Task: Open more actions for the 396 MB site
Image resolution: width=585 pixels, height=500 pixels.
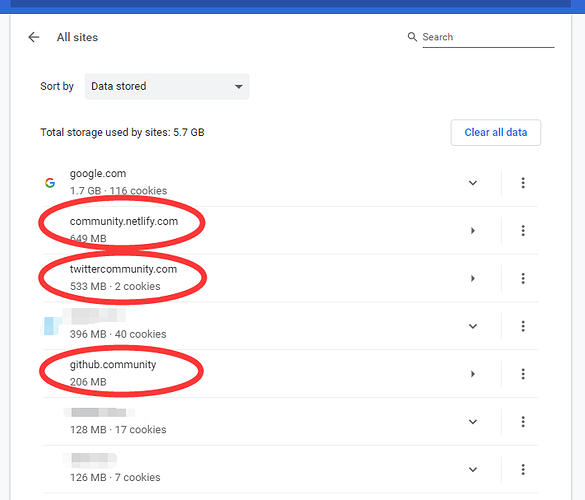Action: point(523,326)
